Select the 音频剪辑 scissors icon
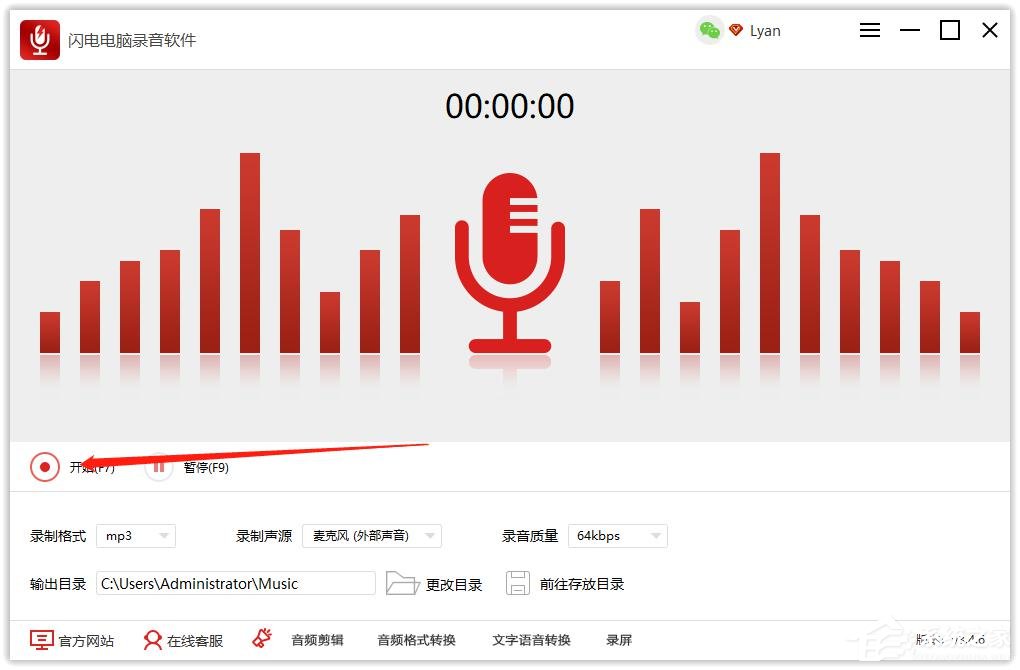The image size is (1020, 670). [262, 637]
